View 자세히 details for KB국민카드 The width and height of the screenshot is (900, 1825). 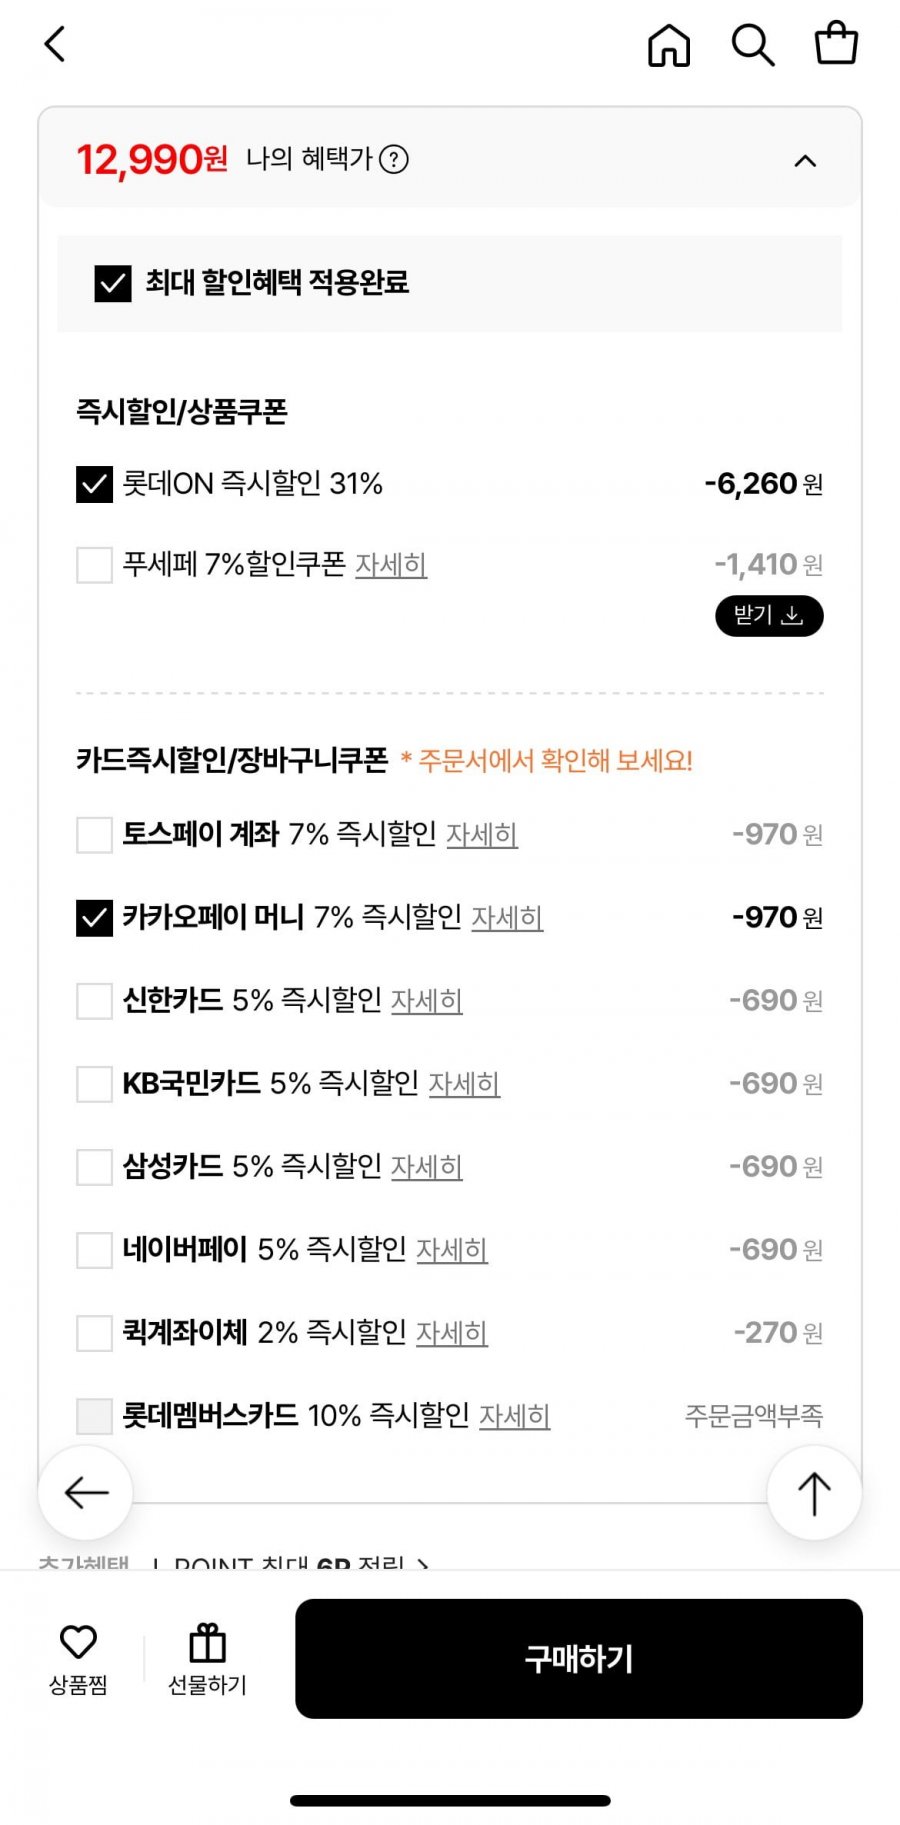point(464,1083)
